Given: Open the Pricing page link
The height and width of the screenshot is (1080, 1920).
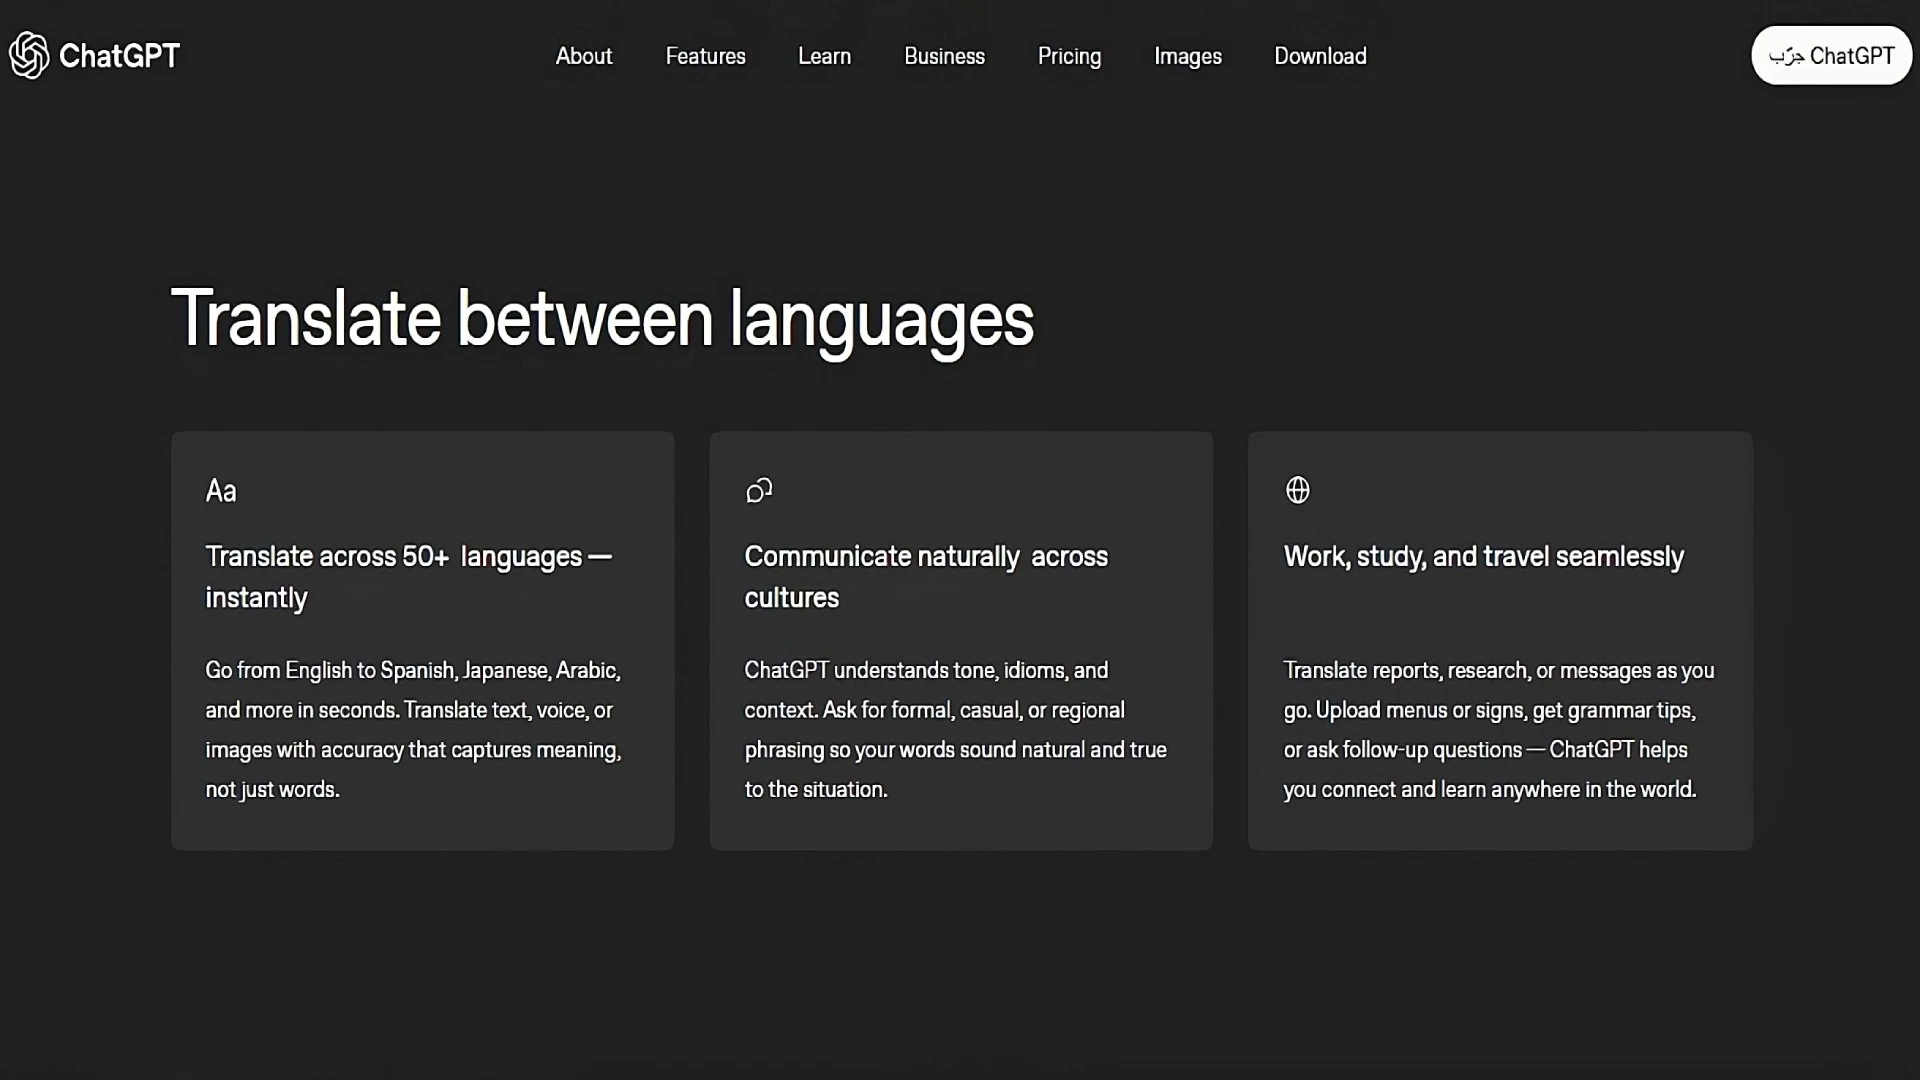Looking at the screenshot, I should [1069, 56].
